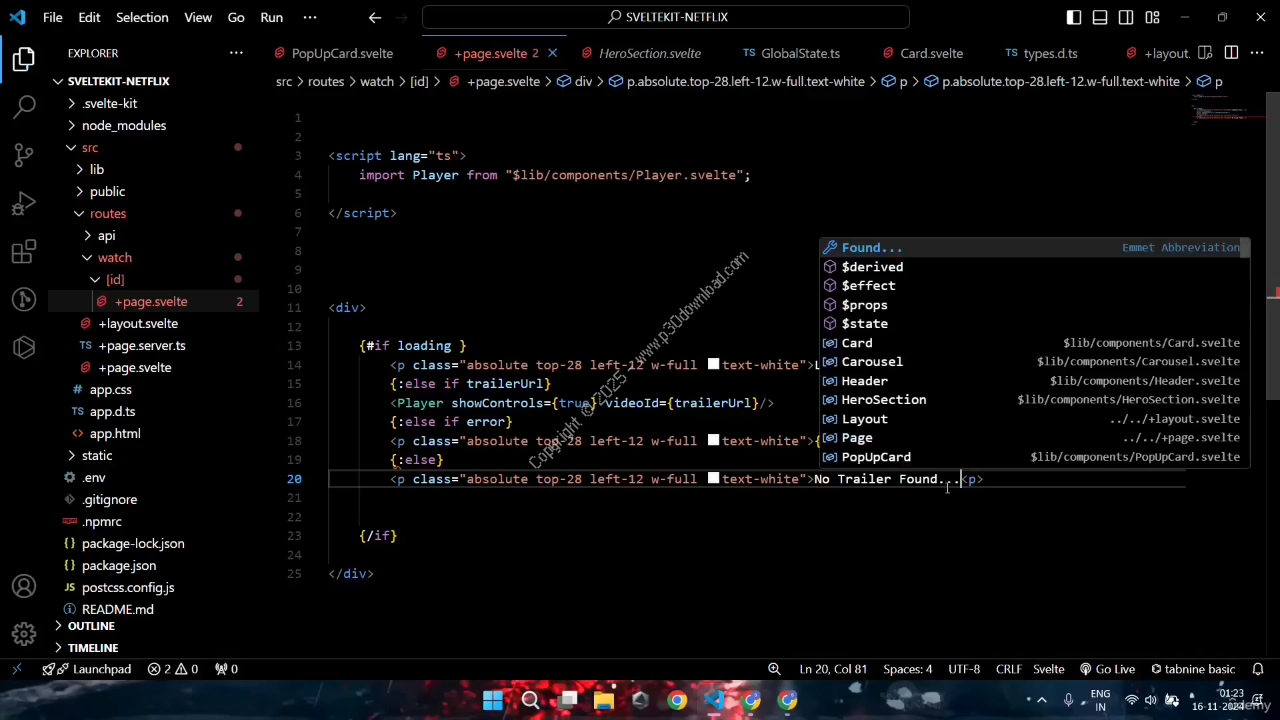
Task: Click the zoom magnifier status bar icon
Action: click(774, 669)
